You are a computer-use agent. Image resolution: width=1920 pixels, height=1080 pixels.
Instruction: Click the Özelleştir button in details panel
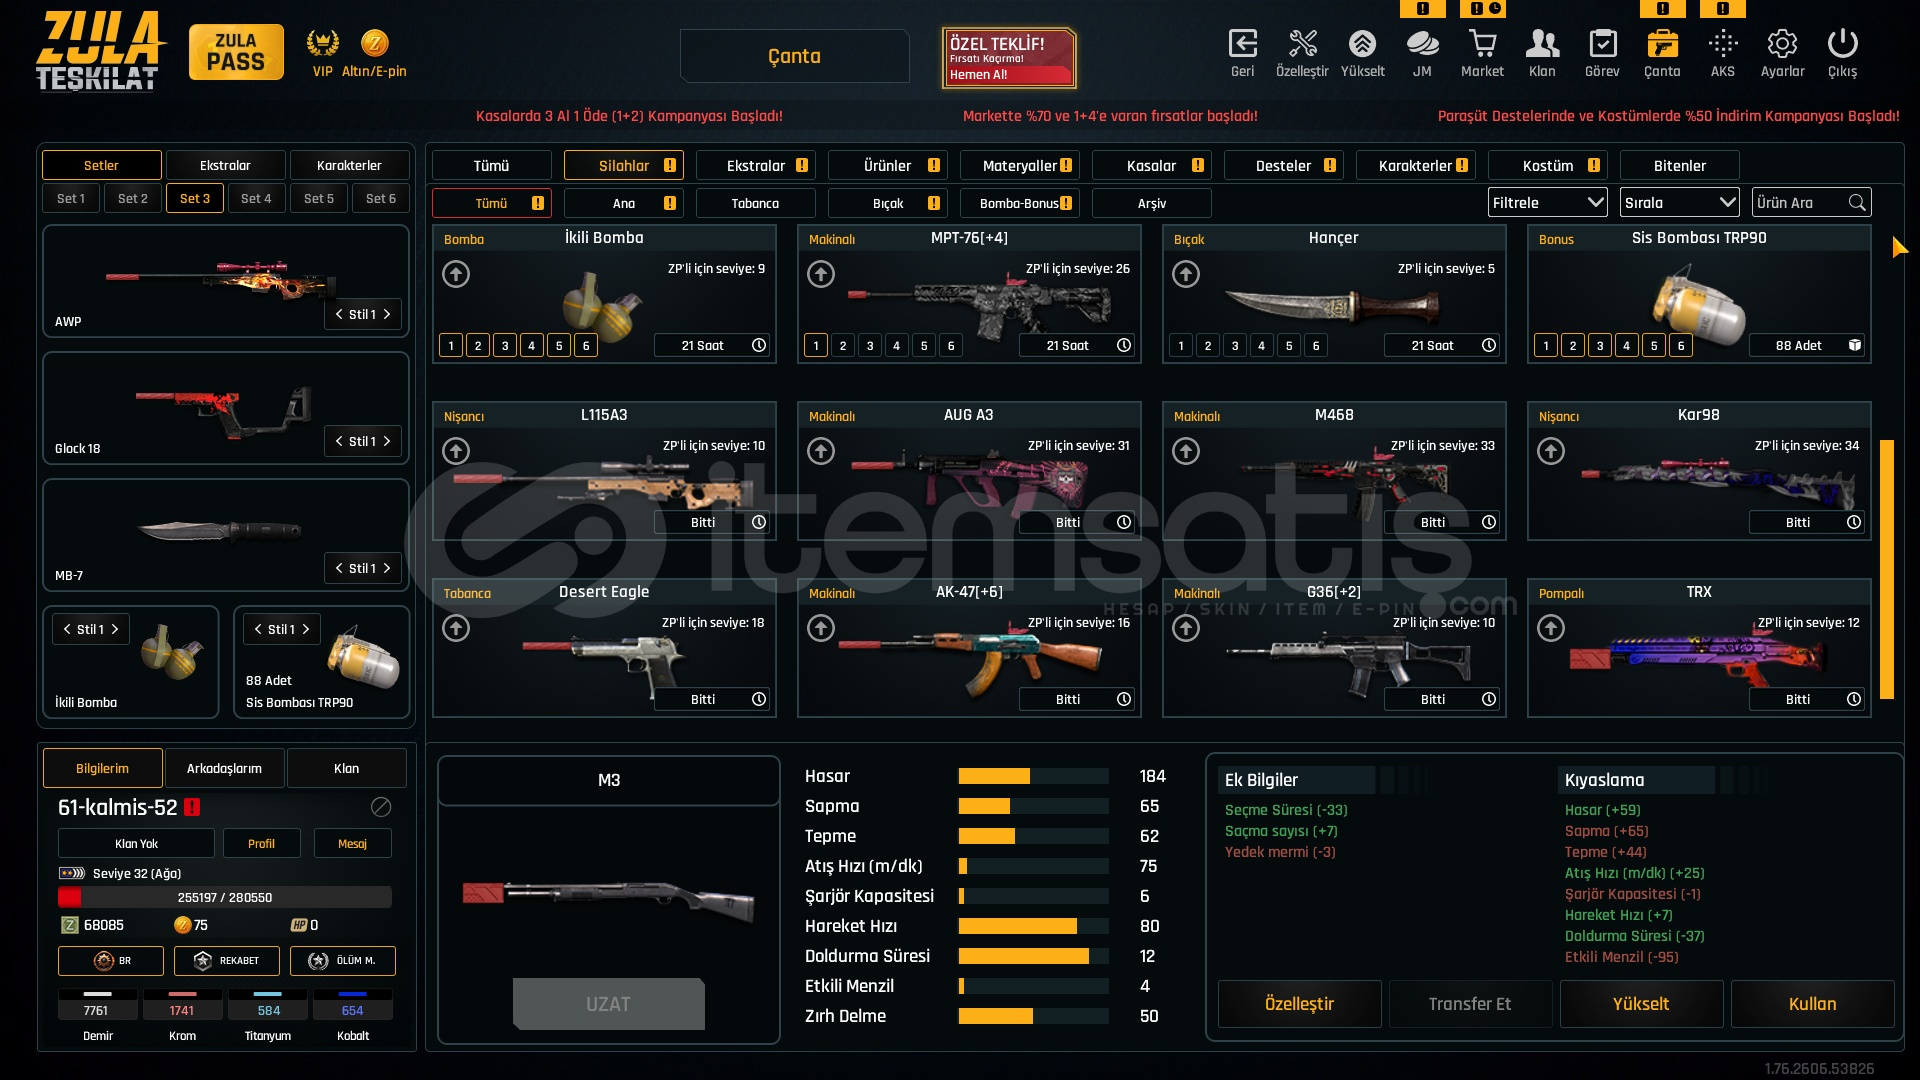click(x=1299, y=1004)
